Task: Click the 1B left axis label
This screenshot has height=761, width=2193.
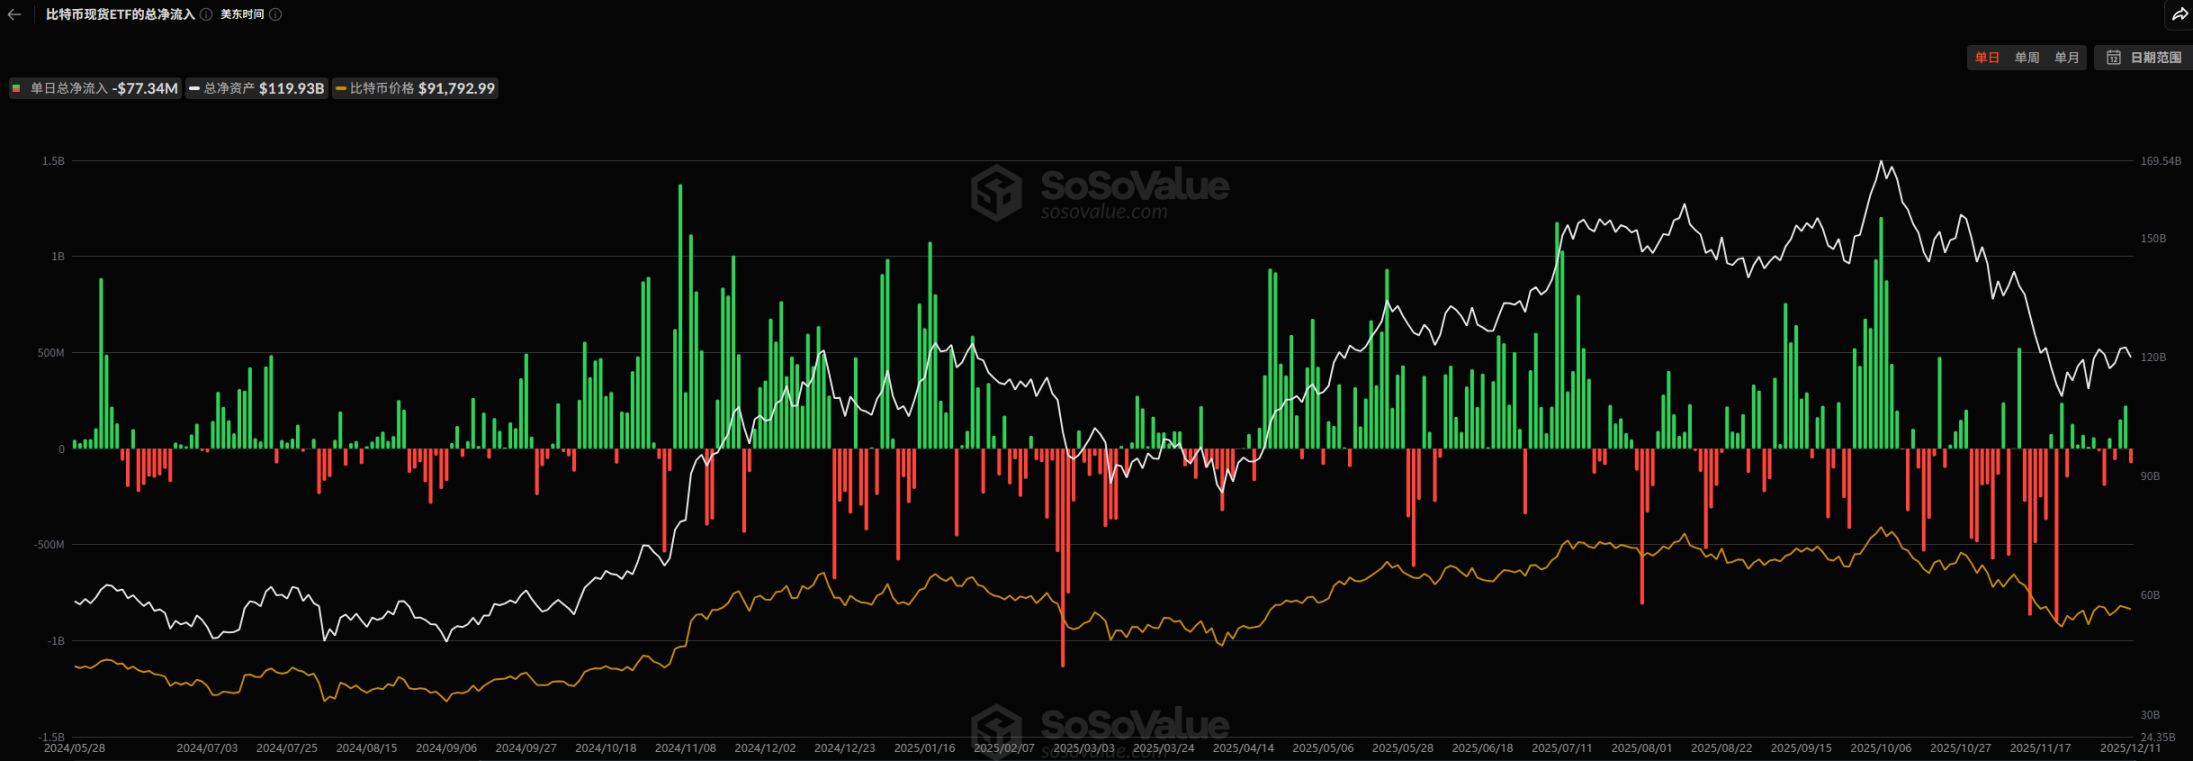Action: [x=58, y=257]
